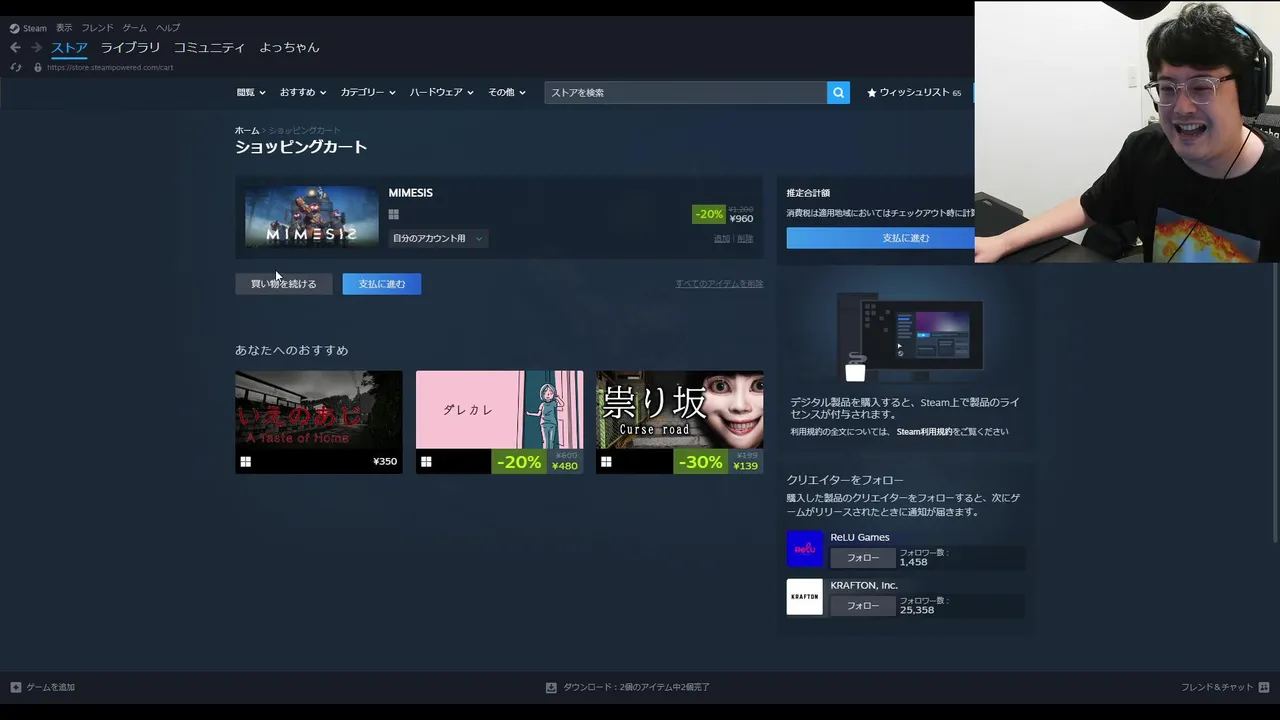Click MIMESIS game title
The image size is (1280, 720).
coord(411,193)
